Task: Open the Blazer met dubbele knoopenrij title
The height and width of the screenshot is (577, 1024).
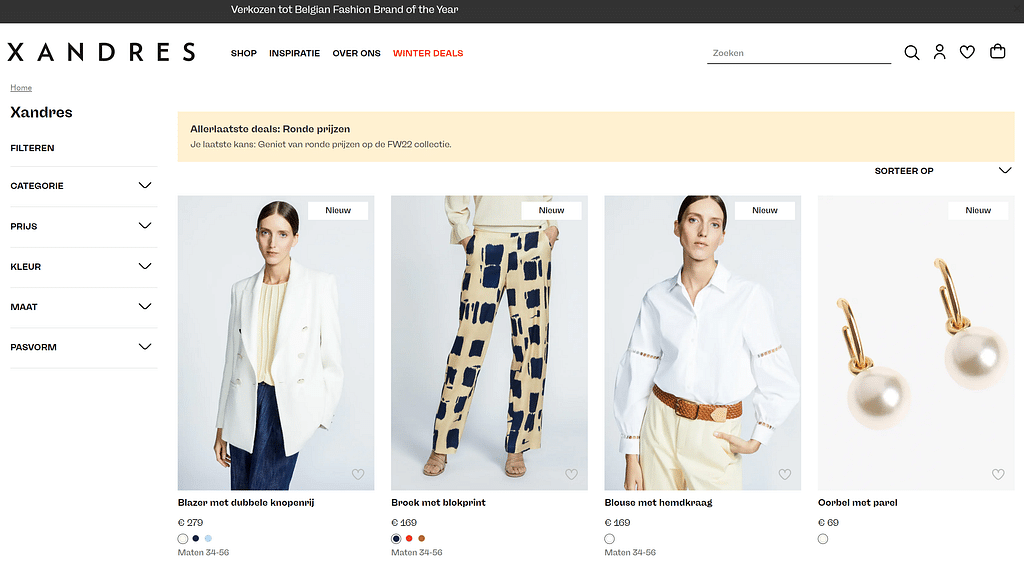Action: pyautogui.click(x=246, y=503)
